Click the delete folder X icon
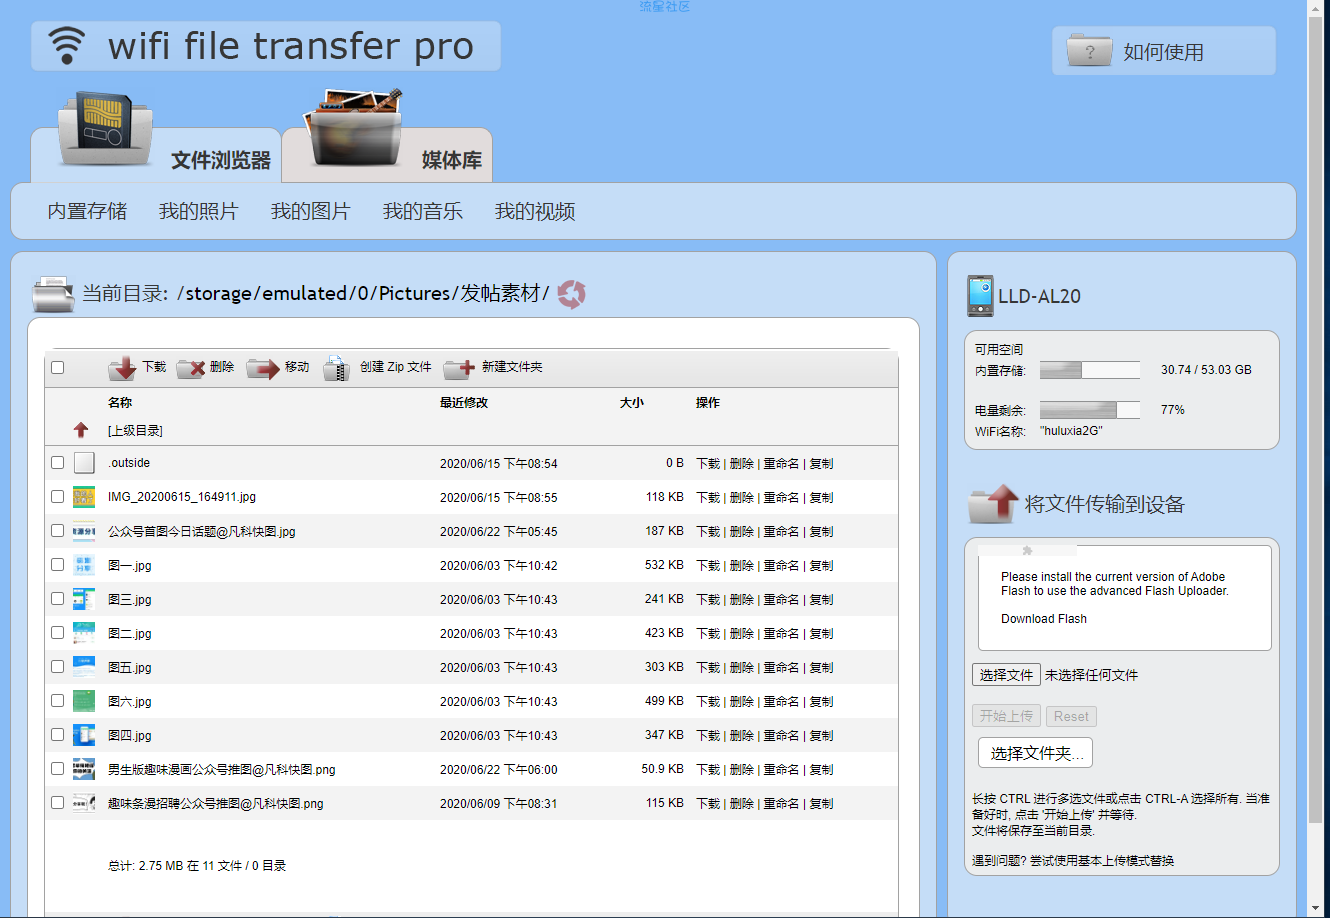Image resolution: width=1330 pixels, height=918 pixels. click(x=191, y=369)
